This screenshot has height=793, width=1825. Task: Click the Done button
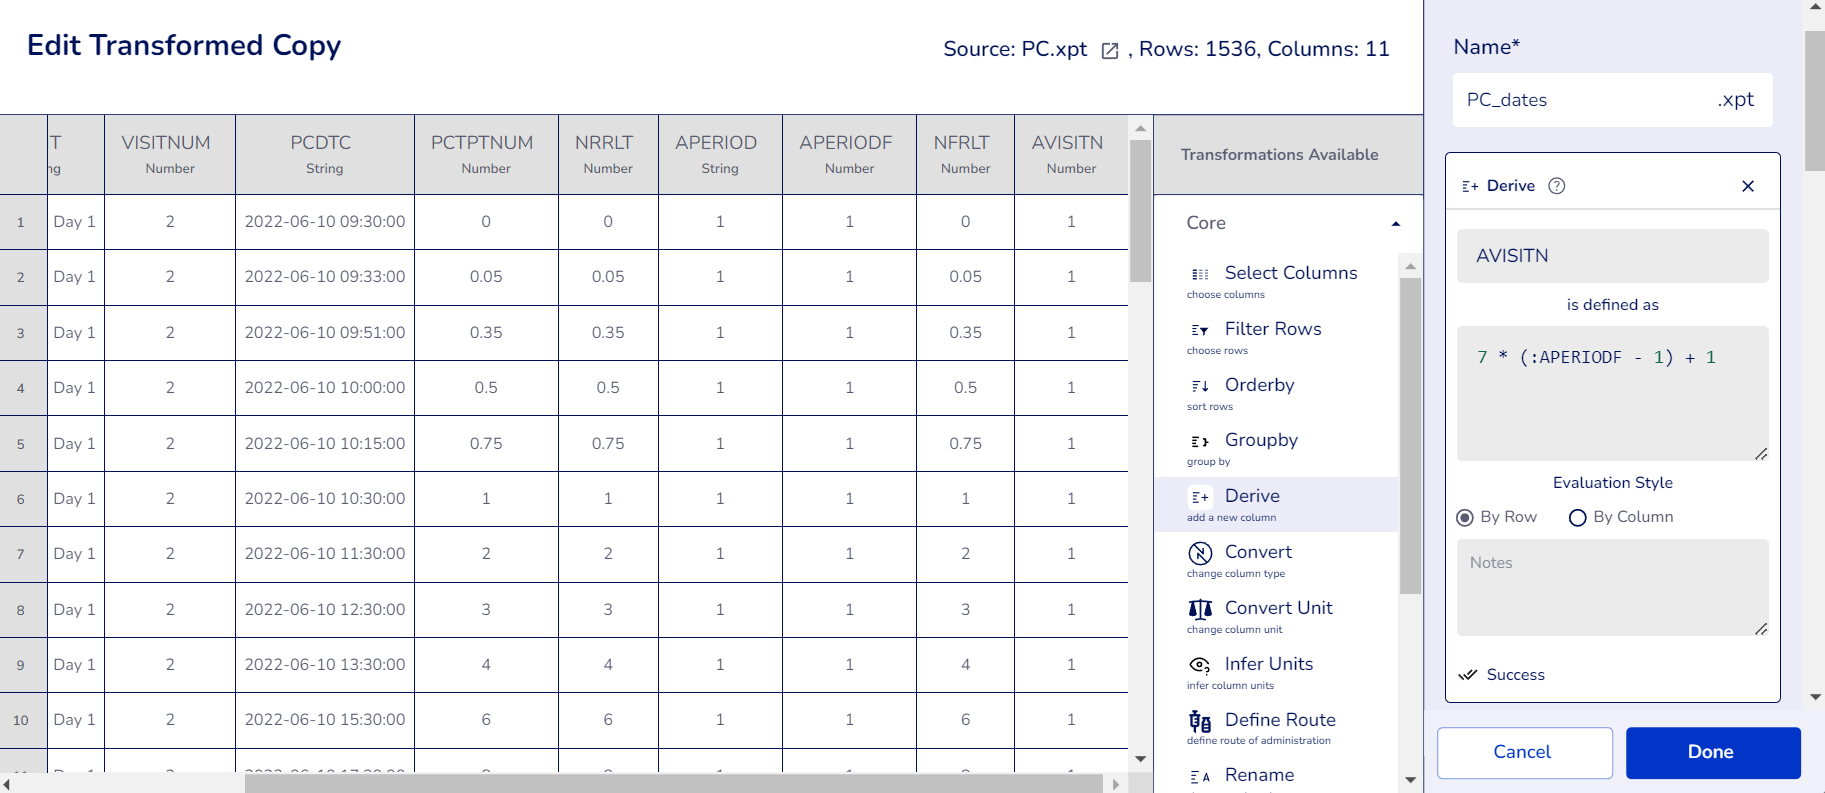1713,752
